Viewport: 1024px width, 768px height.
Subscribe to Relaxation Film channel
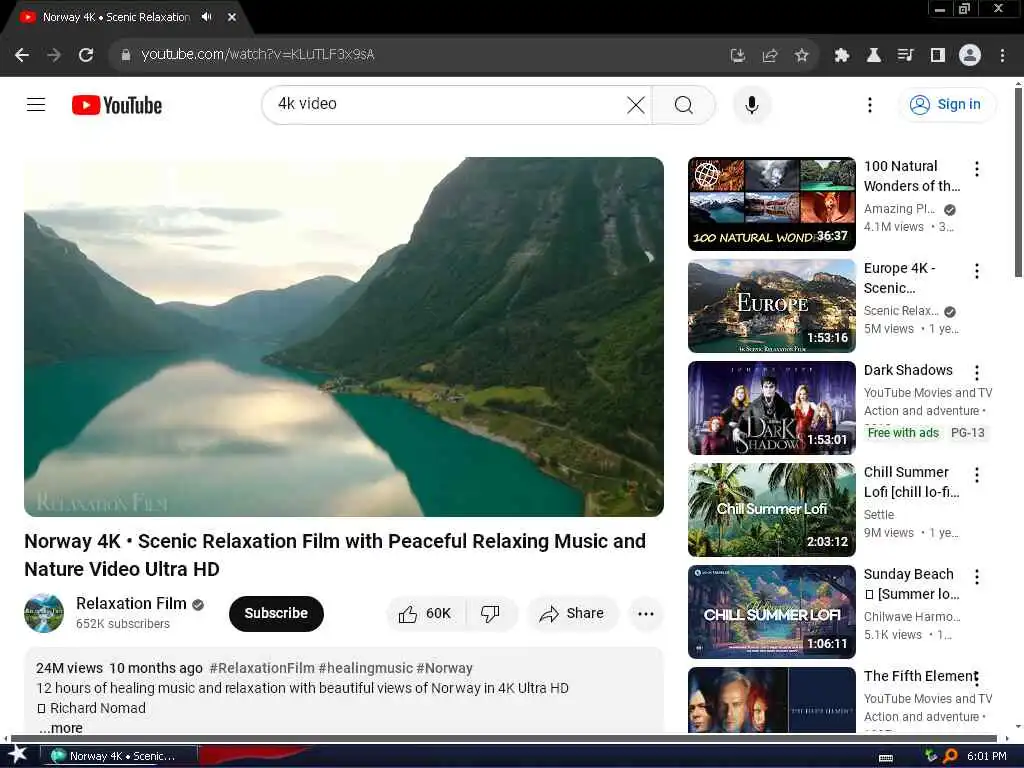coord(276,613)
